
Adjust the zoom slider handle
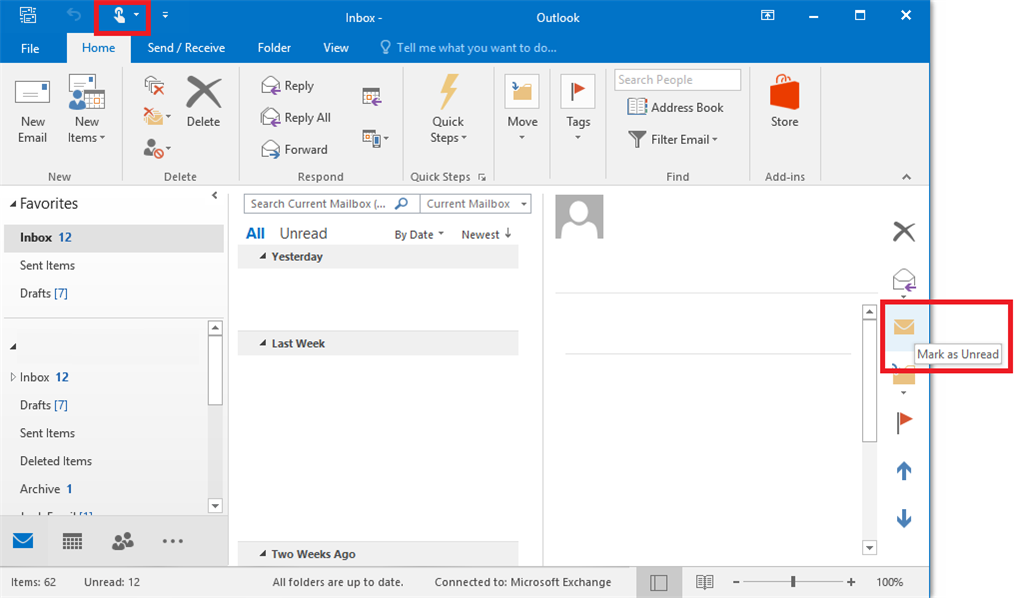point(793,581)
